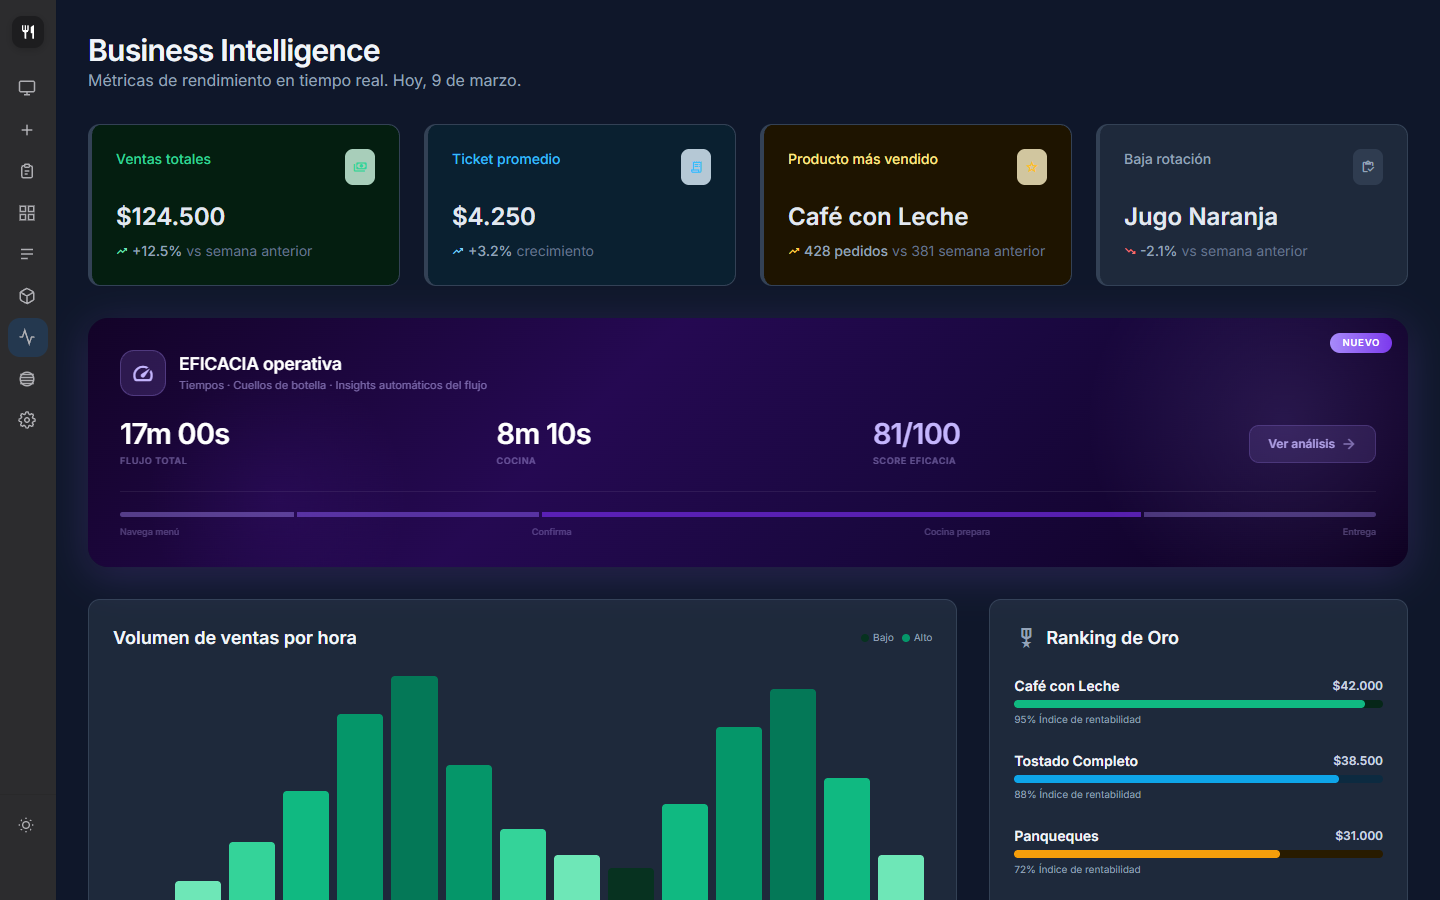Click the receipt icon on Ticket promedio card
Image resolution: width=1440 pixels, height=900 pixels.
[x=696, y=167]
